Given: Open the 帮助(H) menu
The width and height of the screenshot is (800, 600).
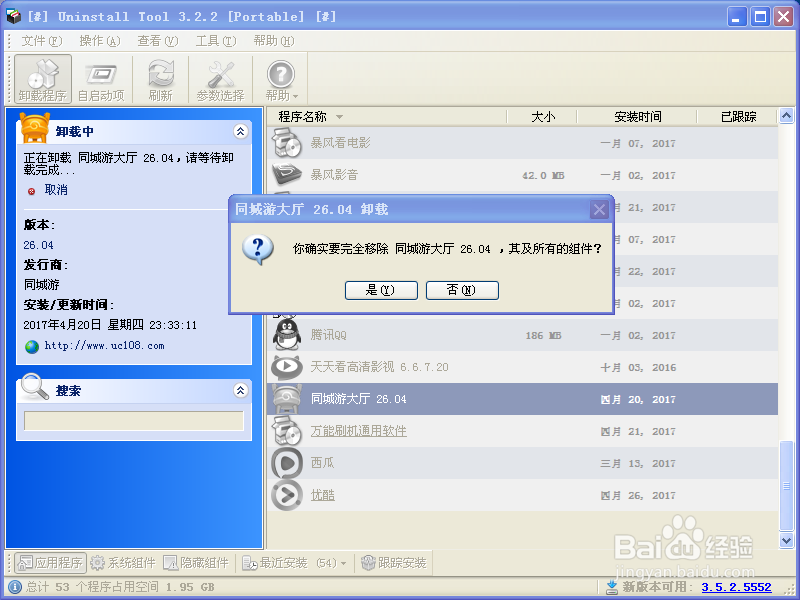Looking at the screenshot, I should (274, 41).
